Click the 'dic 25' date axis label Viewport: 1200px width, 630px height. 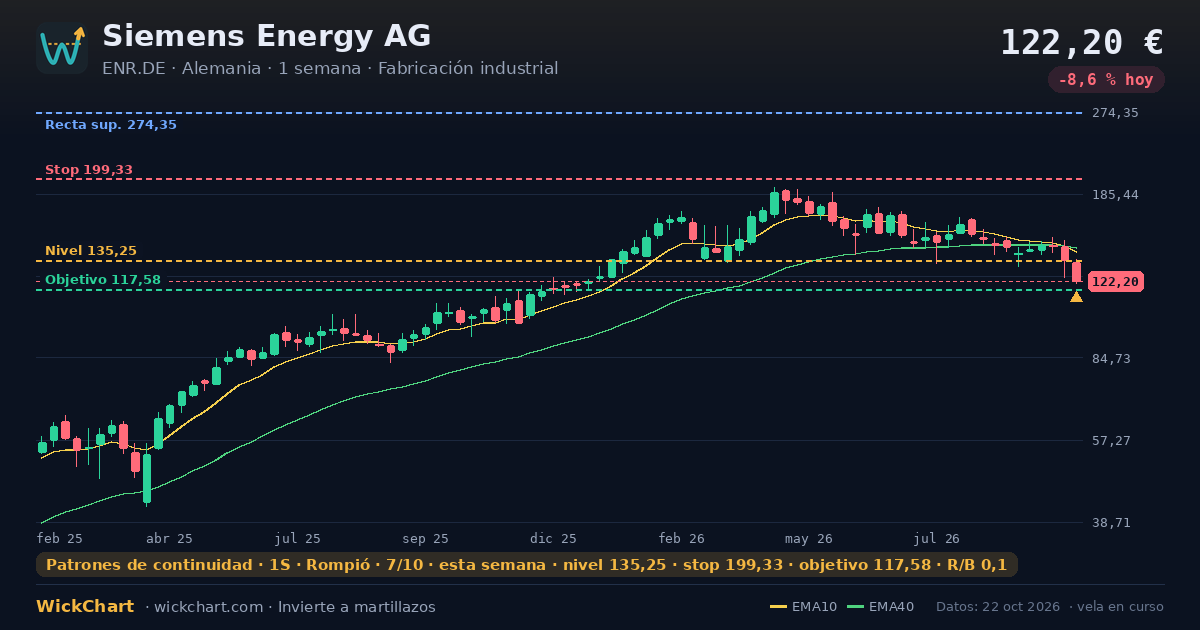point(553,538)
